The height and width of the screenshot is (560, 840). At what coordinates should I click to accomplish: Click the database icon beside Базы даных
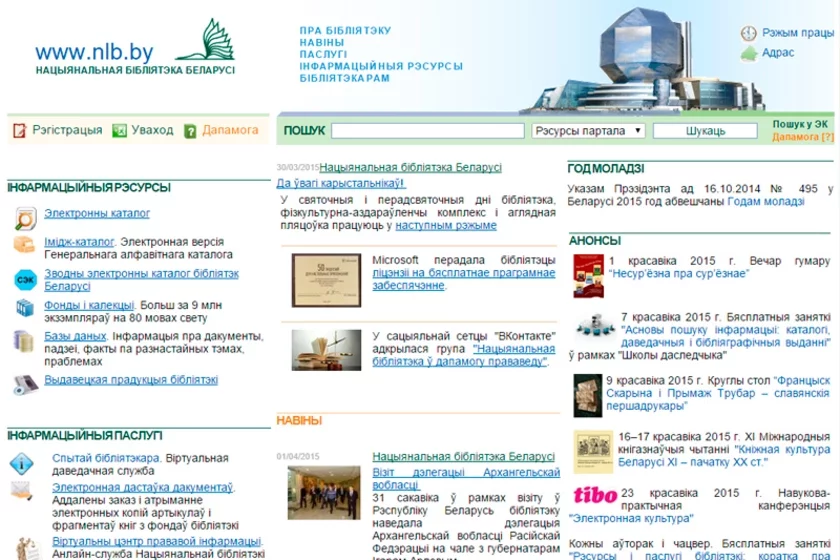[24, 340]
